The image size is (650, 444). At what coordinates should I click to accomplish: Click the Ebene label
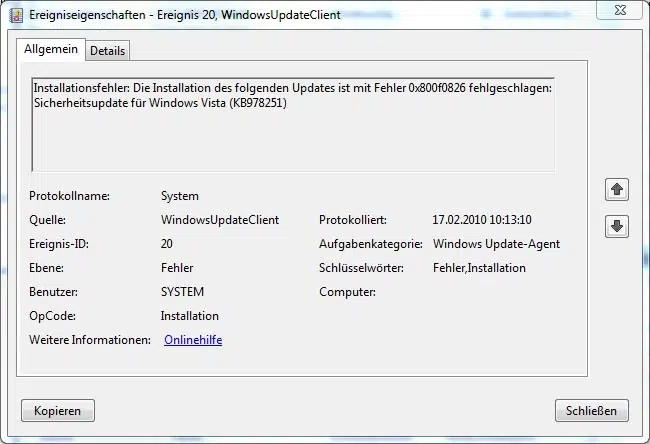point(46,268)
